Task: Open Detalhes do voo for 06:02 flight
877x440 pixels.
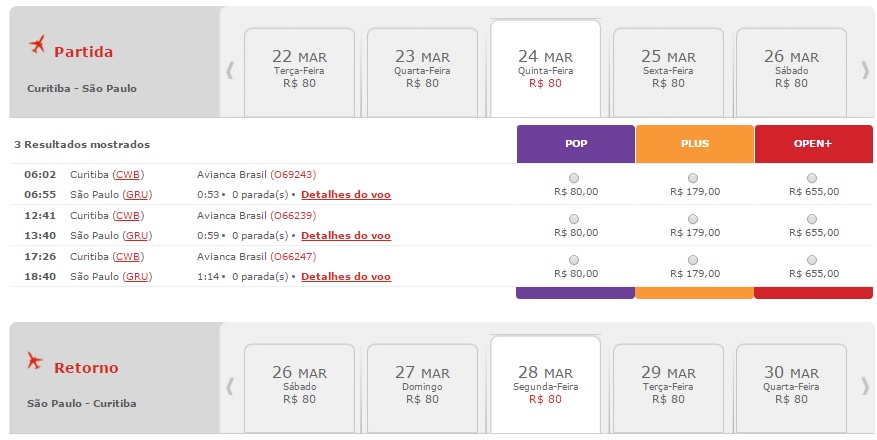Action: click(x=346, y=194)
